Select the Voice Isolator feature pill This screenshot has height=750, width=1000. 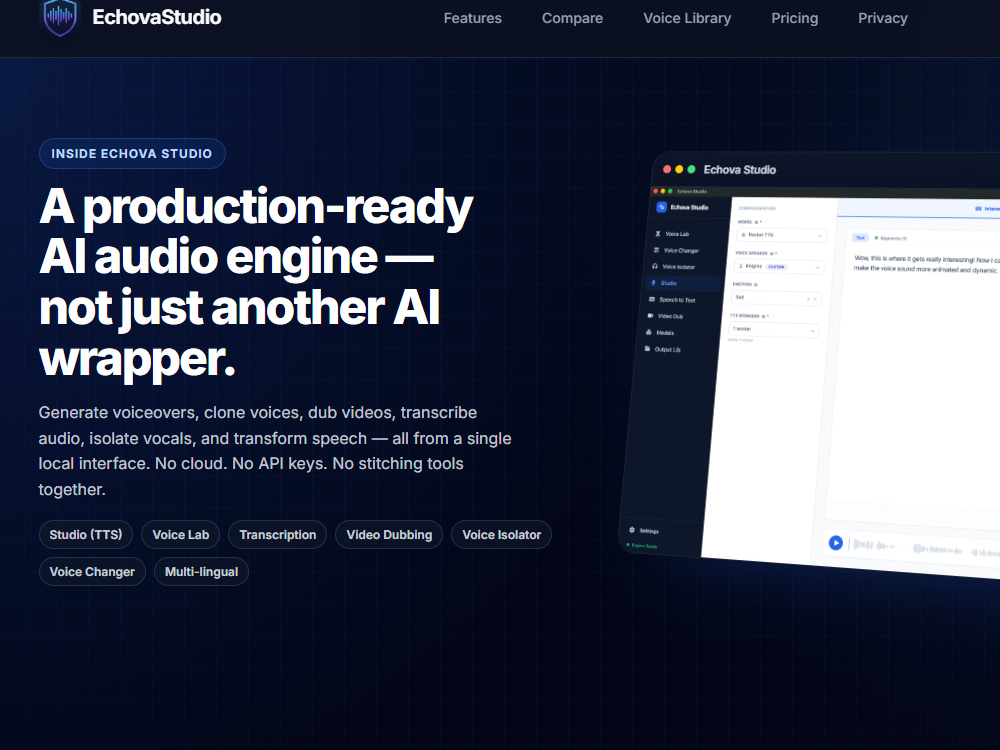pos(501,534)
